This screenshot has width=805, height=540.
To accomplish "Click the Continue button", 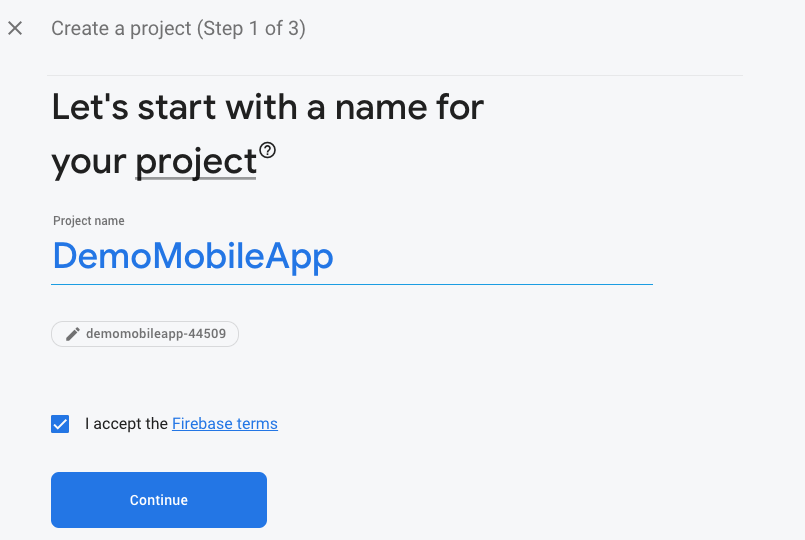I will pos(159,500).
